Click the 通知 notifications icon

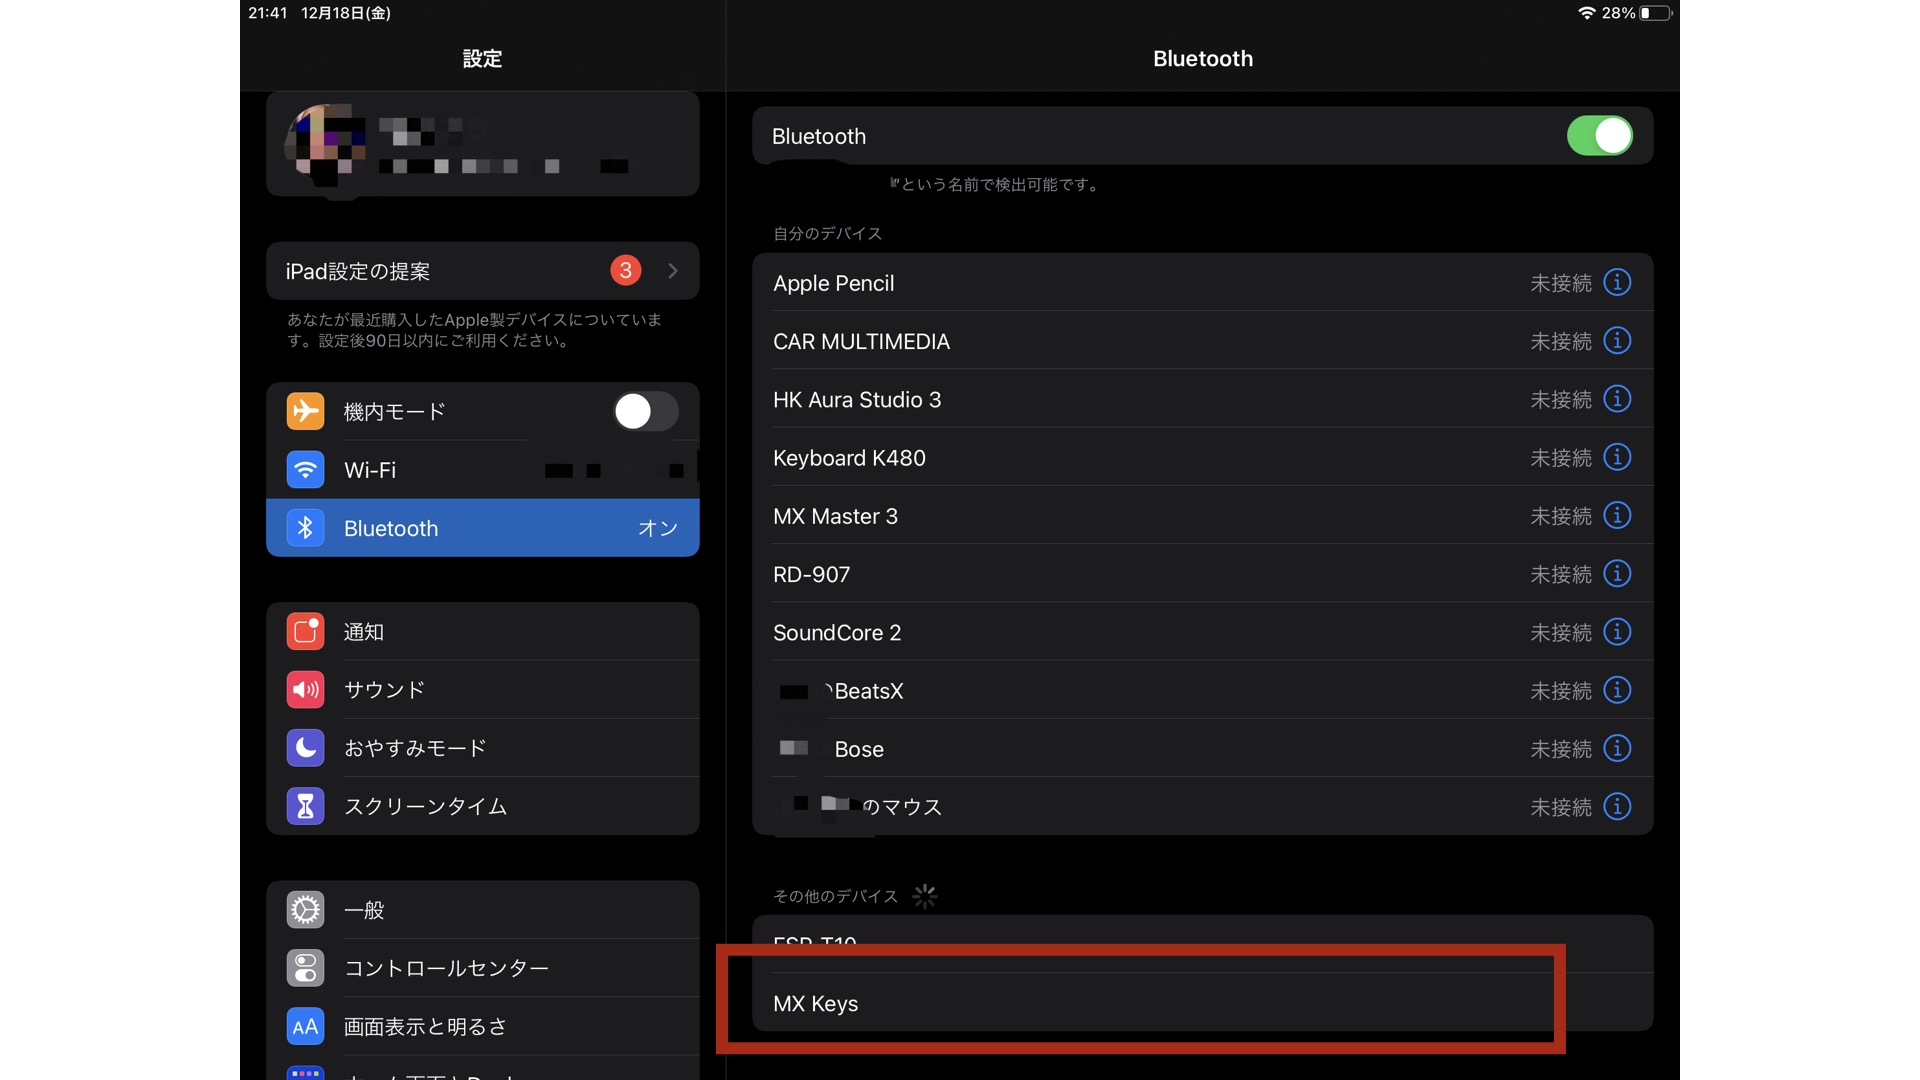coord(305,632)
